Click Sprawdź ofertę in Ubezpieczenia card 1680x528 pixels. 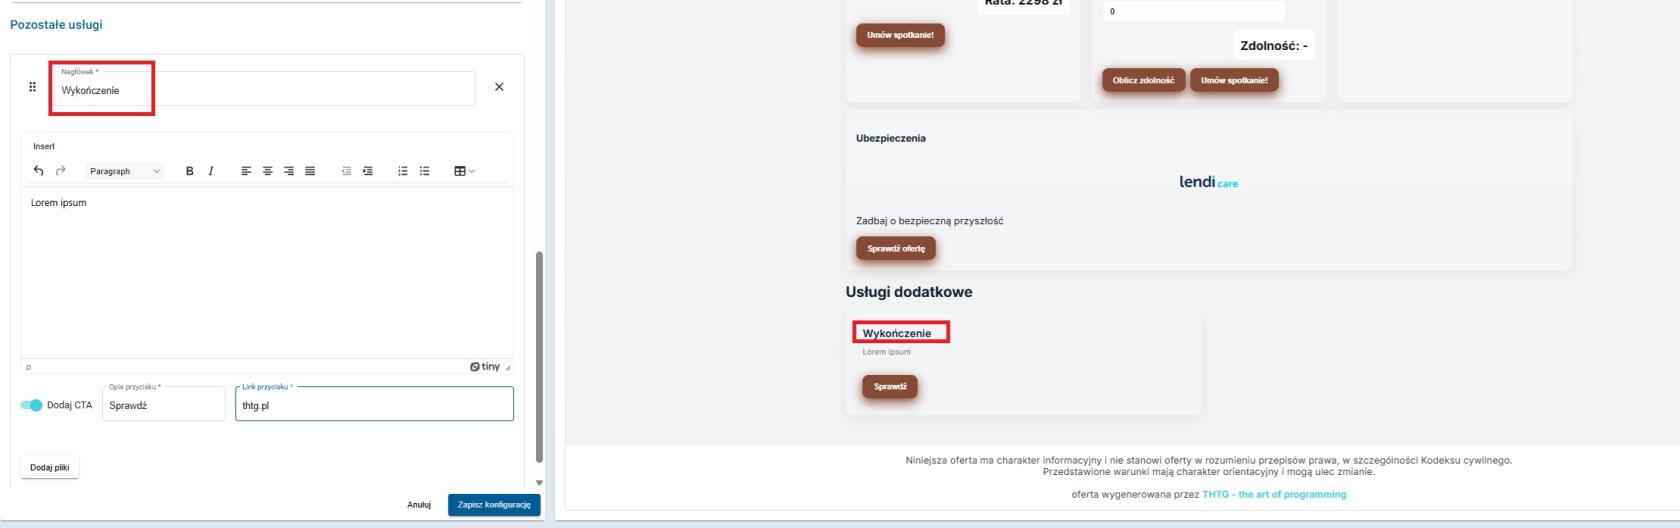pyautogui.click(x=896, y=248)
